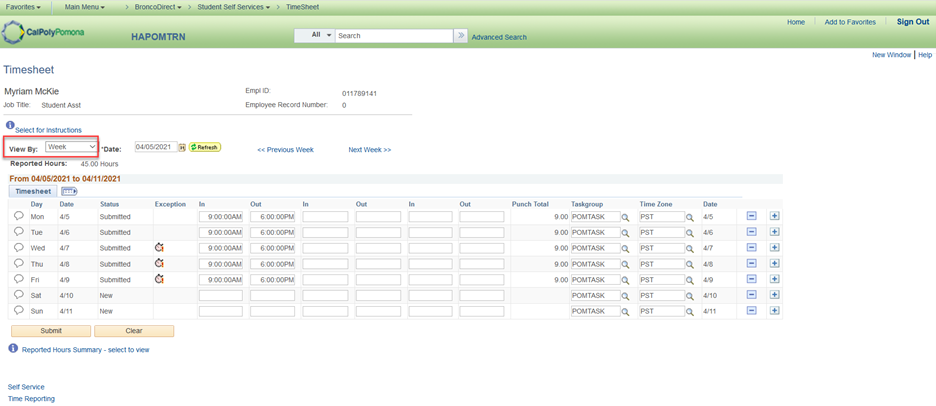Click the Search text field
This screenshot has height=406, width=936.
[x=394, y=36]
